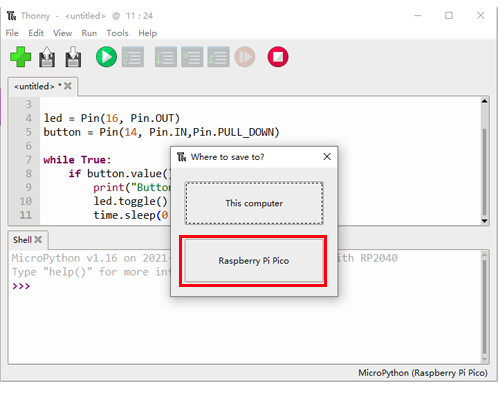Open the Tools menu
The height and width of the screenshot is (400, 500).
(117, 33)
